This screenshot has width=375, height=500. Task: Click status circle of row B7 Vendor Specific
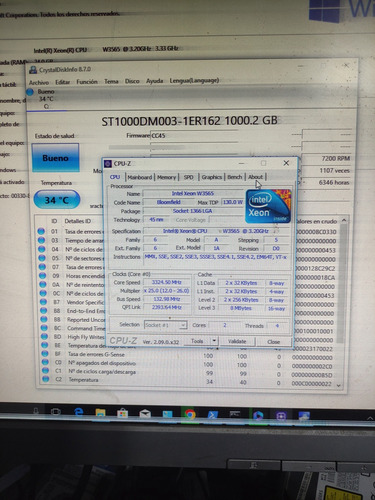(x=43, y=302)
